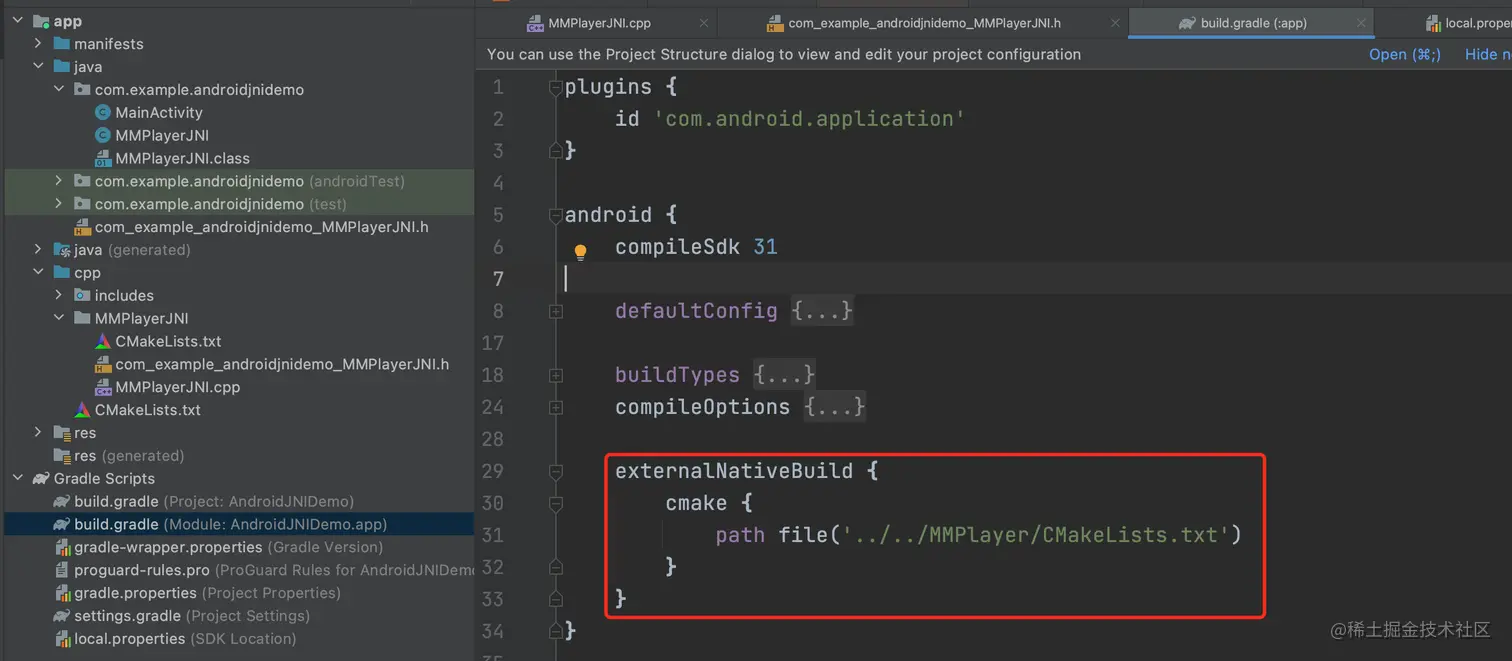Unfold the buildTypes block
The width and height of the screenshot is (1512, 661).
[x=556, y=376]
